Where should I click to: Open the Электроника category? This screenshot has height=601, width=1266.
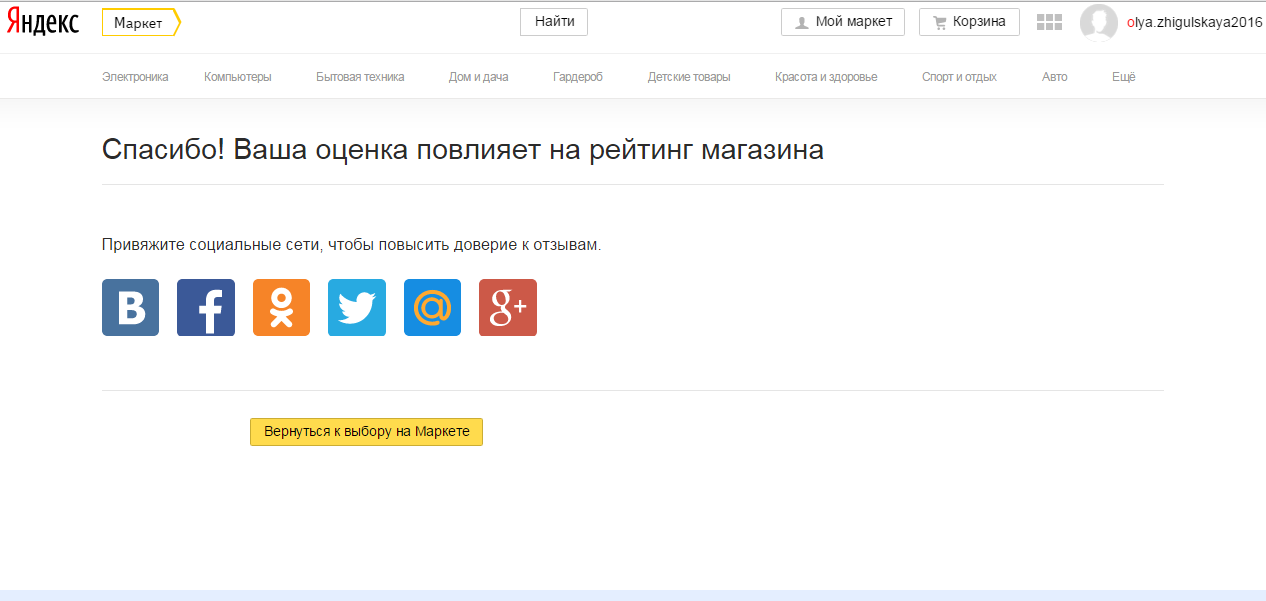point(135,77)
